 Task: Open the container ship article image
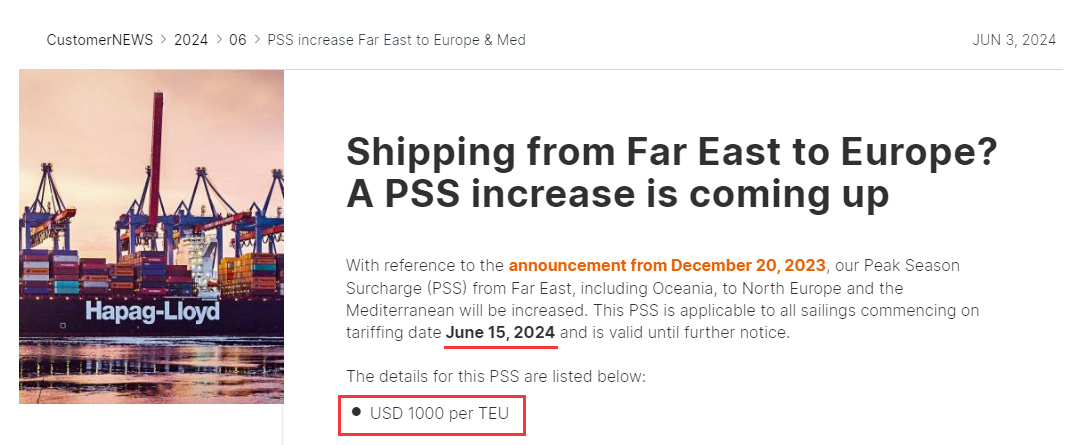point(150,237)
